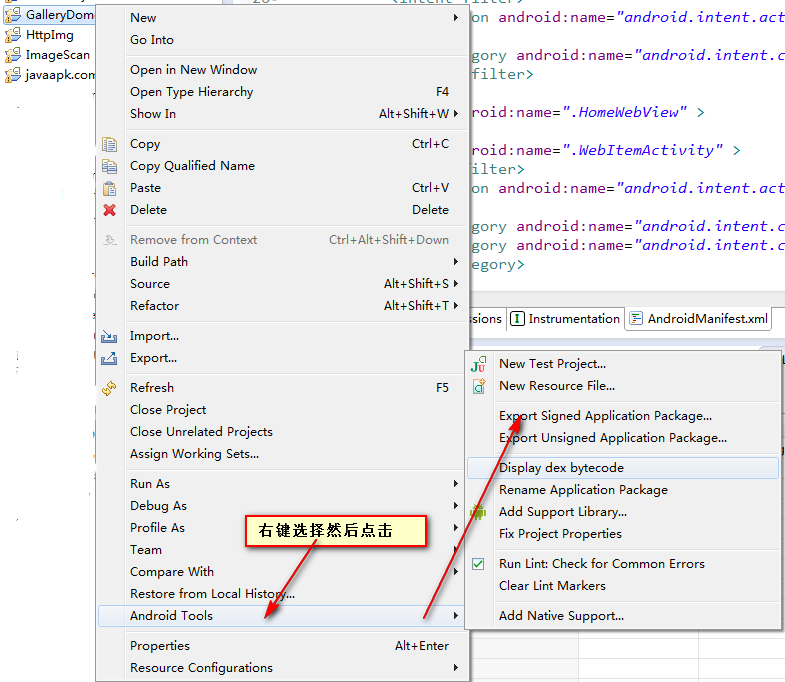785x682 pixels.
Task: Click the red Delete X icon
Action: 110,210
